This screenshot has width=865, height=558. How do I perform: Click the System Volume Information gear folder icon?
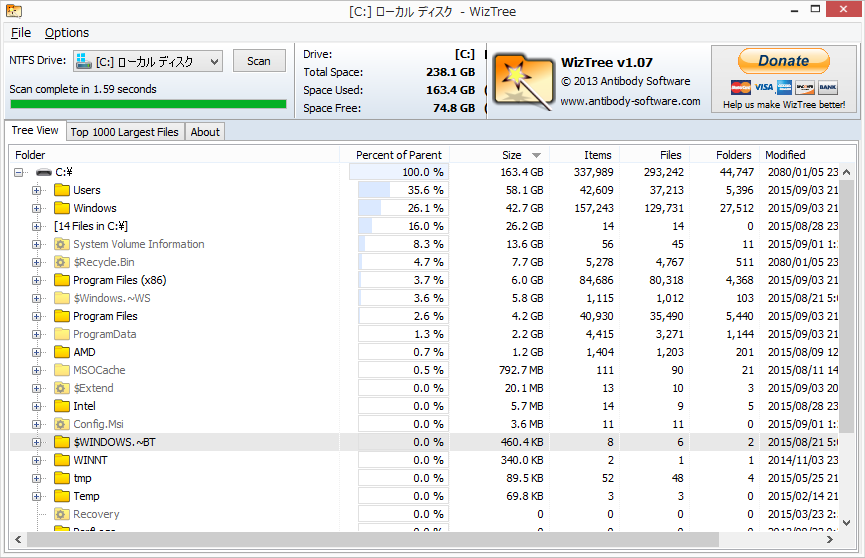tap(62, 244)
